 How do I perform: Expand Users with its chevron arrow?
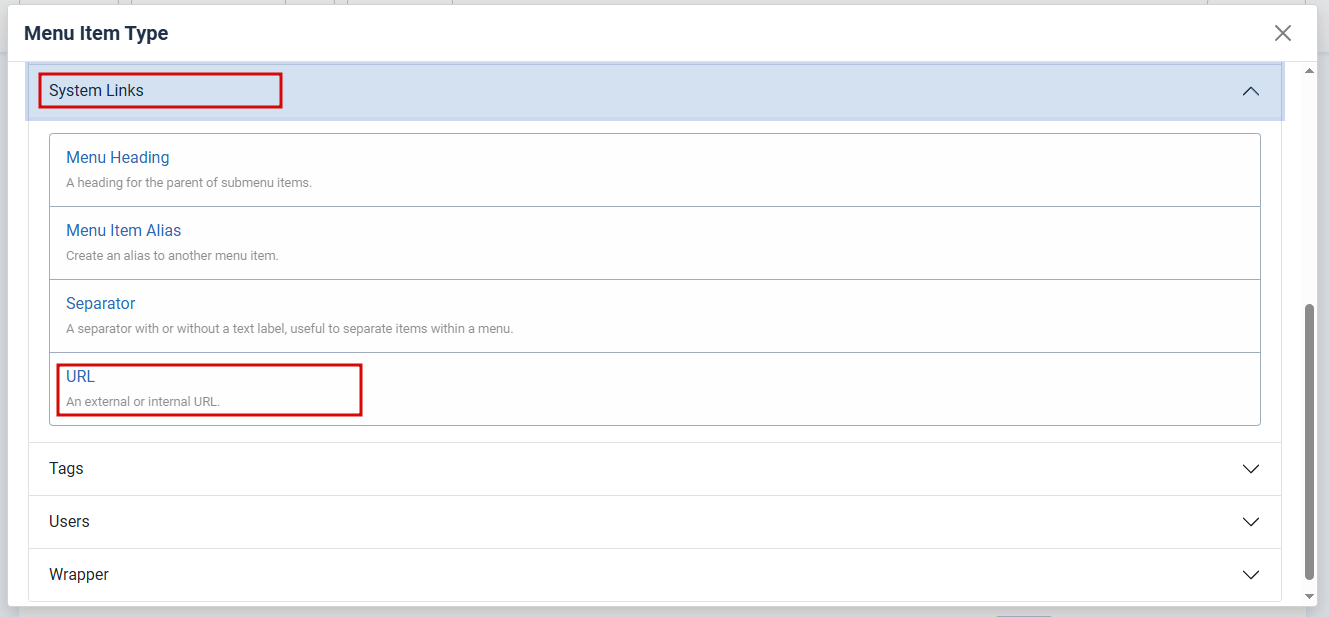1250,522
